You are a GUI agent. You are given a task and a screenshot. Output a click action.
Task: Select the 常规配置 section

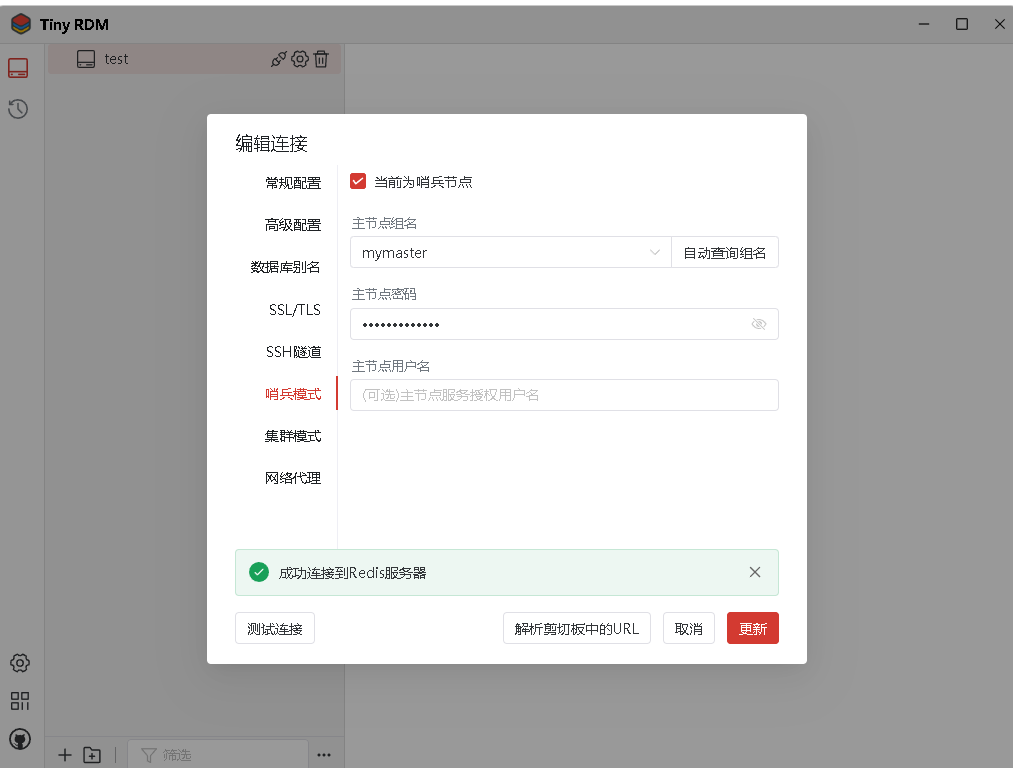pos(294,182)
